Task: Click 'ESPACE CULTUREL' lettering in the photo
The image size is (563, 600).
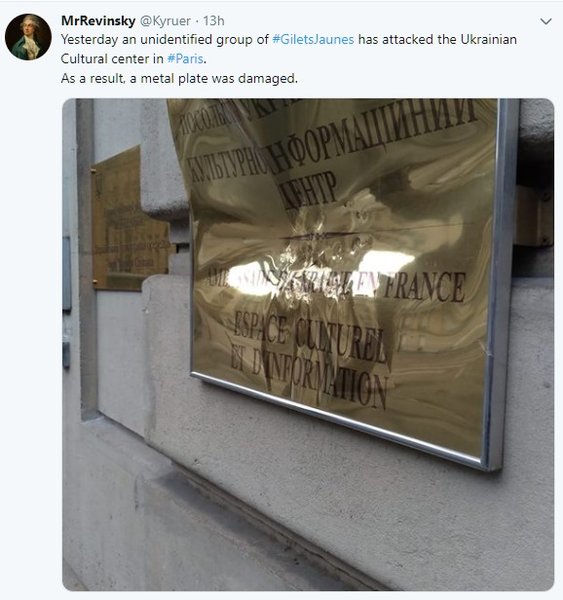Action: 309,336
